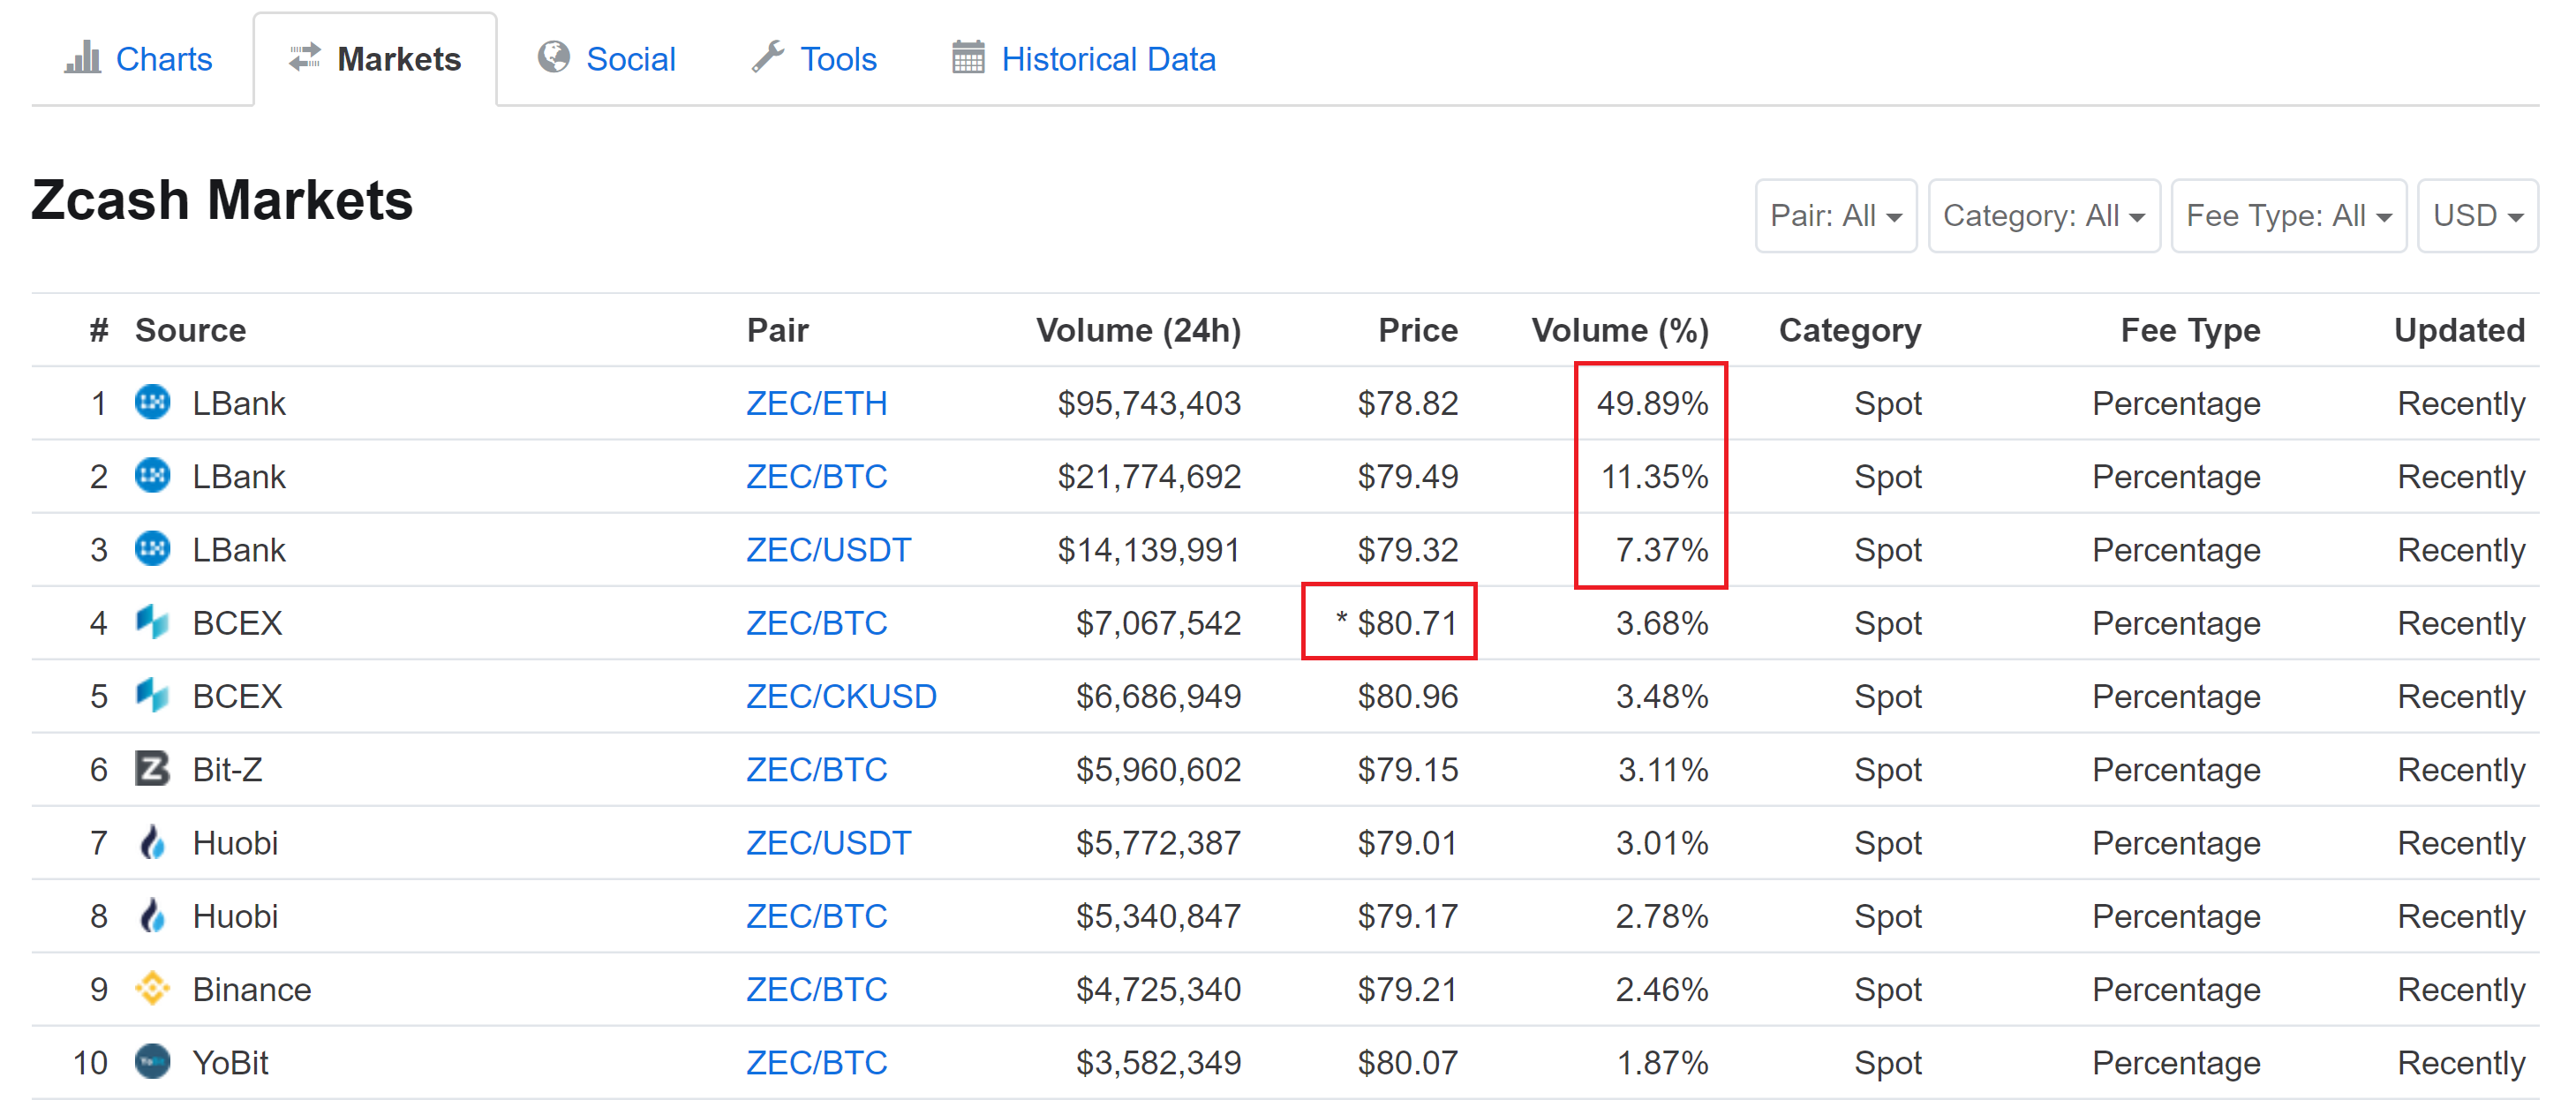Image resolution: width=2576 pixels, height=1100 pixels.
Task: Sort the table by Volume (24h)
Action: coord(1139,329)
